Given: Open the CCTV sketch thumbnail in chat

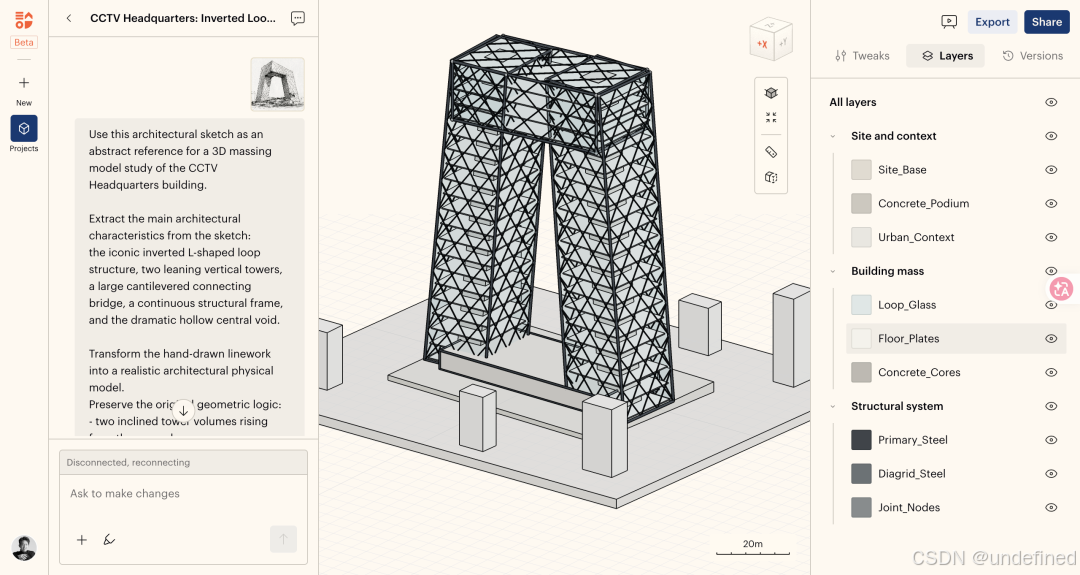Looking at the screenshot, I should 278,85.
